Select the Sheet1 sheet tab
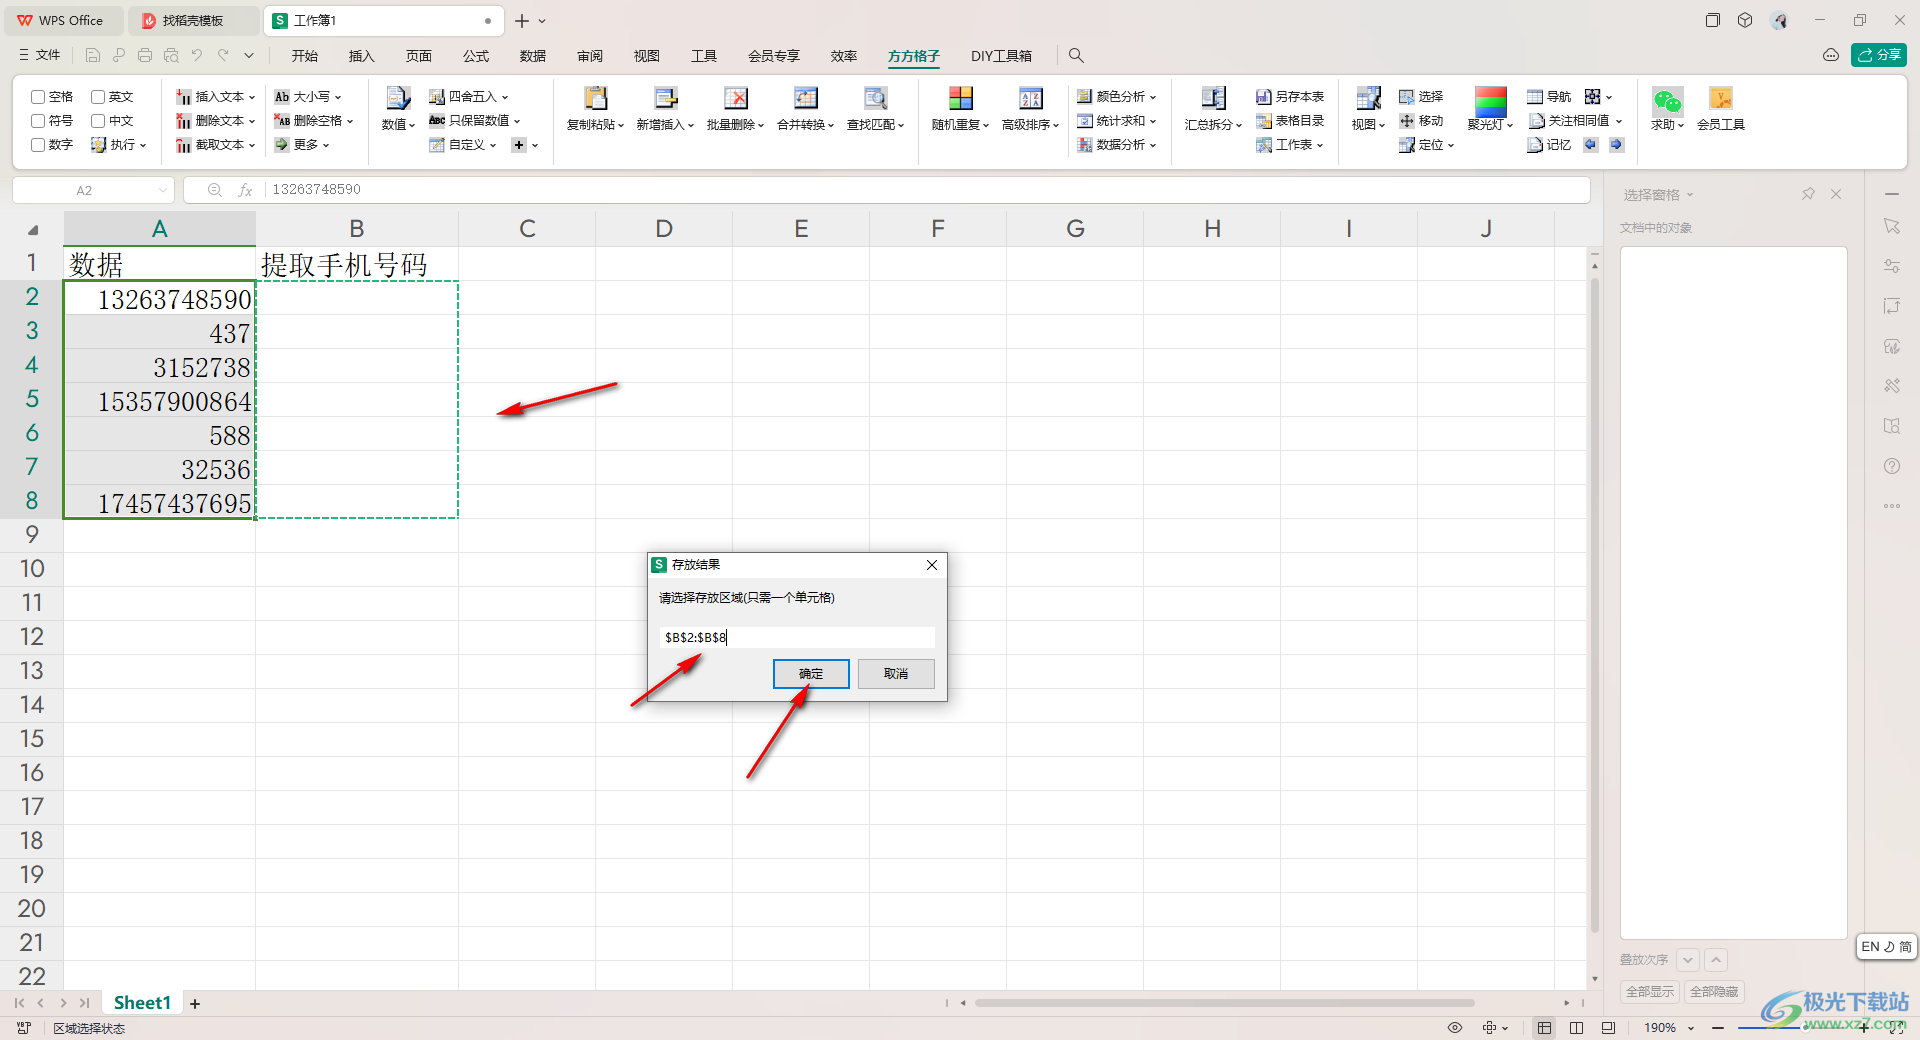Screen dimensions: 1920x1040 click(142, 1003)
